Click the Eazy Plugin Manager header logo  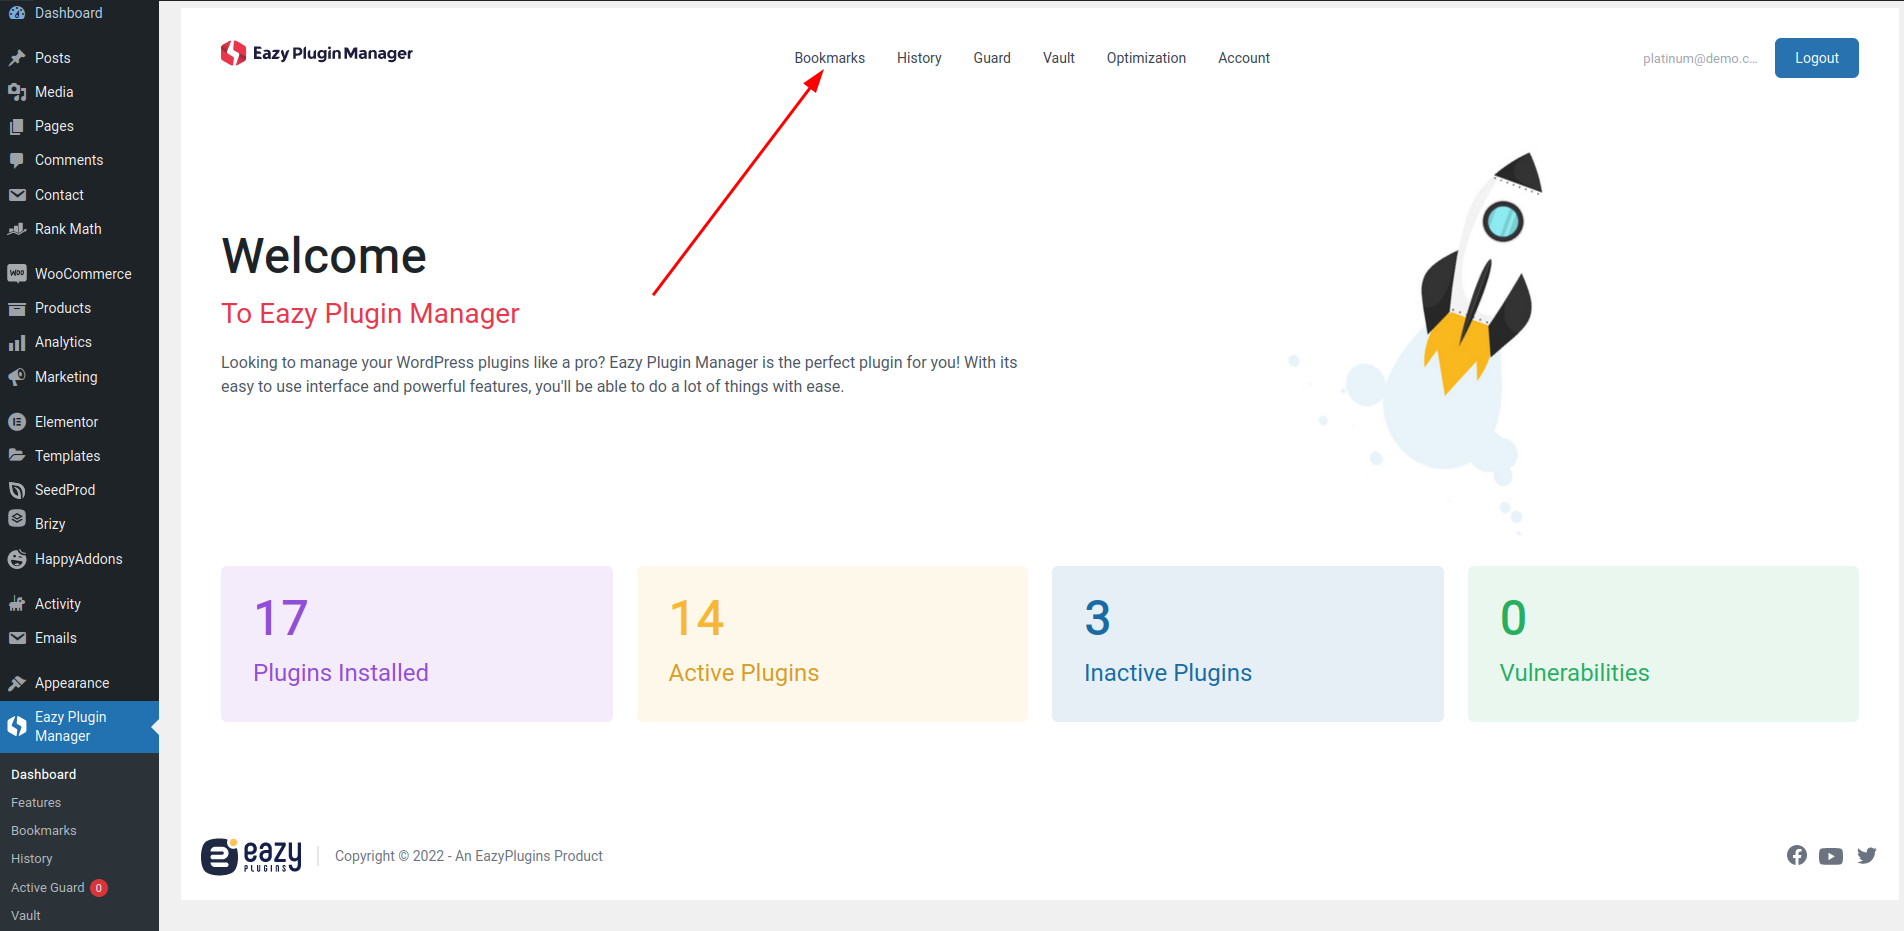pyautogui.click(x=316, y=53)
